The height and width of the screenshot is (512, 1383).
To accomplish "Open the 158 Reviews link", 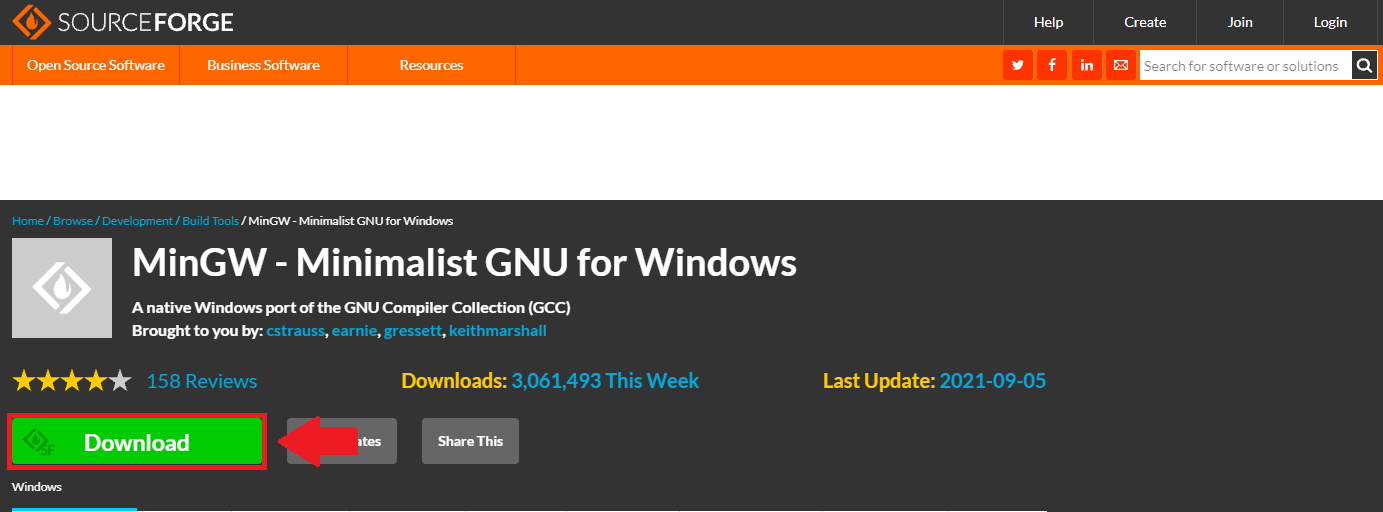I will point(202,381).
